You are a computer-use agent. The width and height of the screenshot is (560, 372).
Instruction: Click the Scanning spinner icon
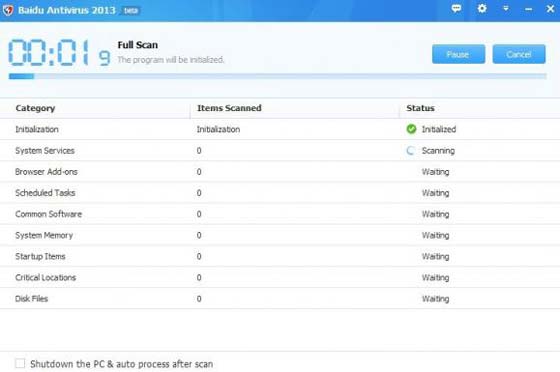click(x=411, y=150)
